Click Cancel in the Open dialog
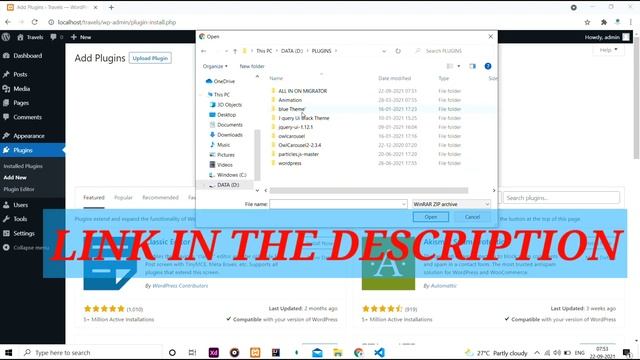 point(472,217)
